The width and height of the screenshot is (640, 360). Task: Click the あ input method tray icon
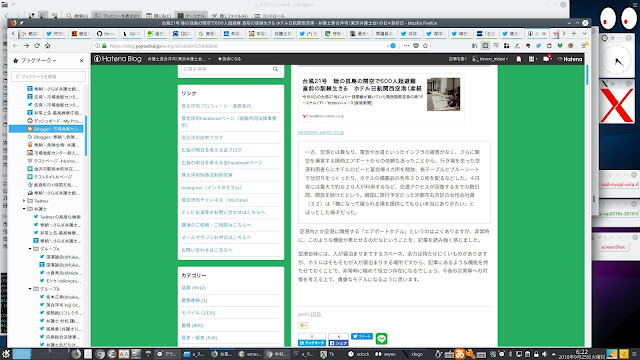460,354
